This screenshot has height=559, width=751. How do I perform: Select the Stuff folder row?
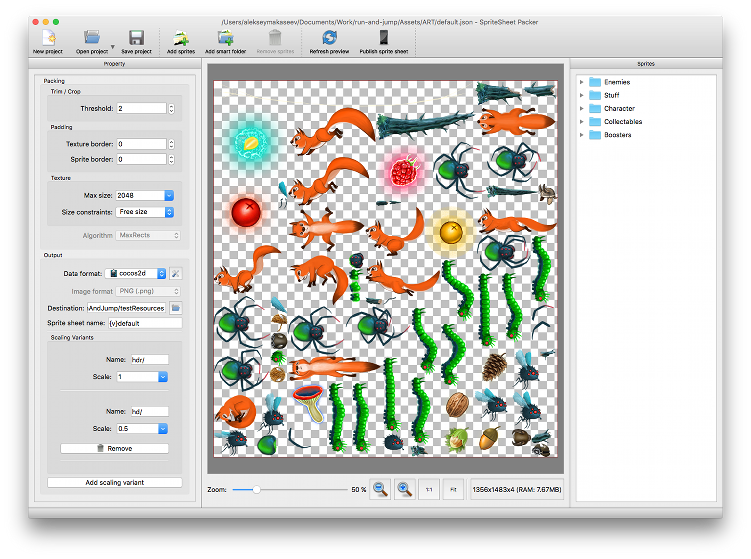(x=646, y=95)
